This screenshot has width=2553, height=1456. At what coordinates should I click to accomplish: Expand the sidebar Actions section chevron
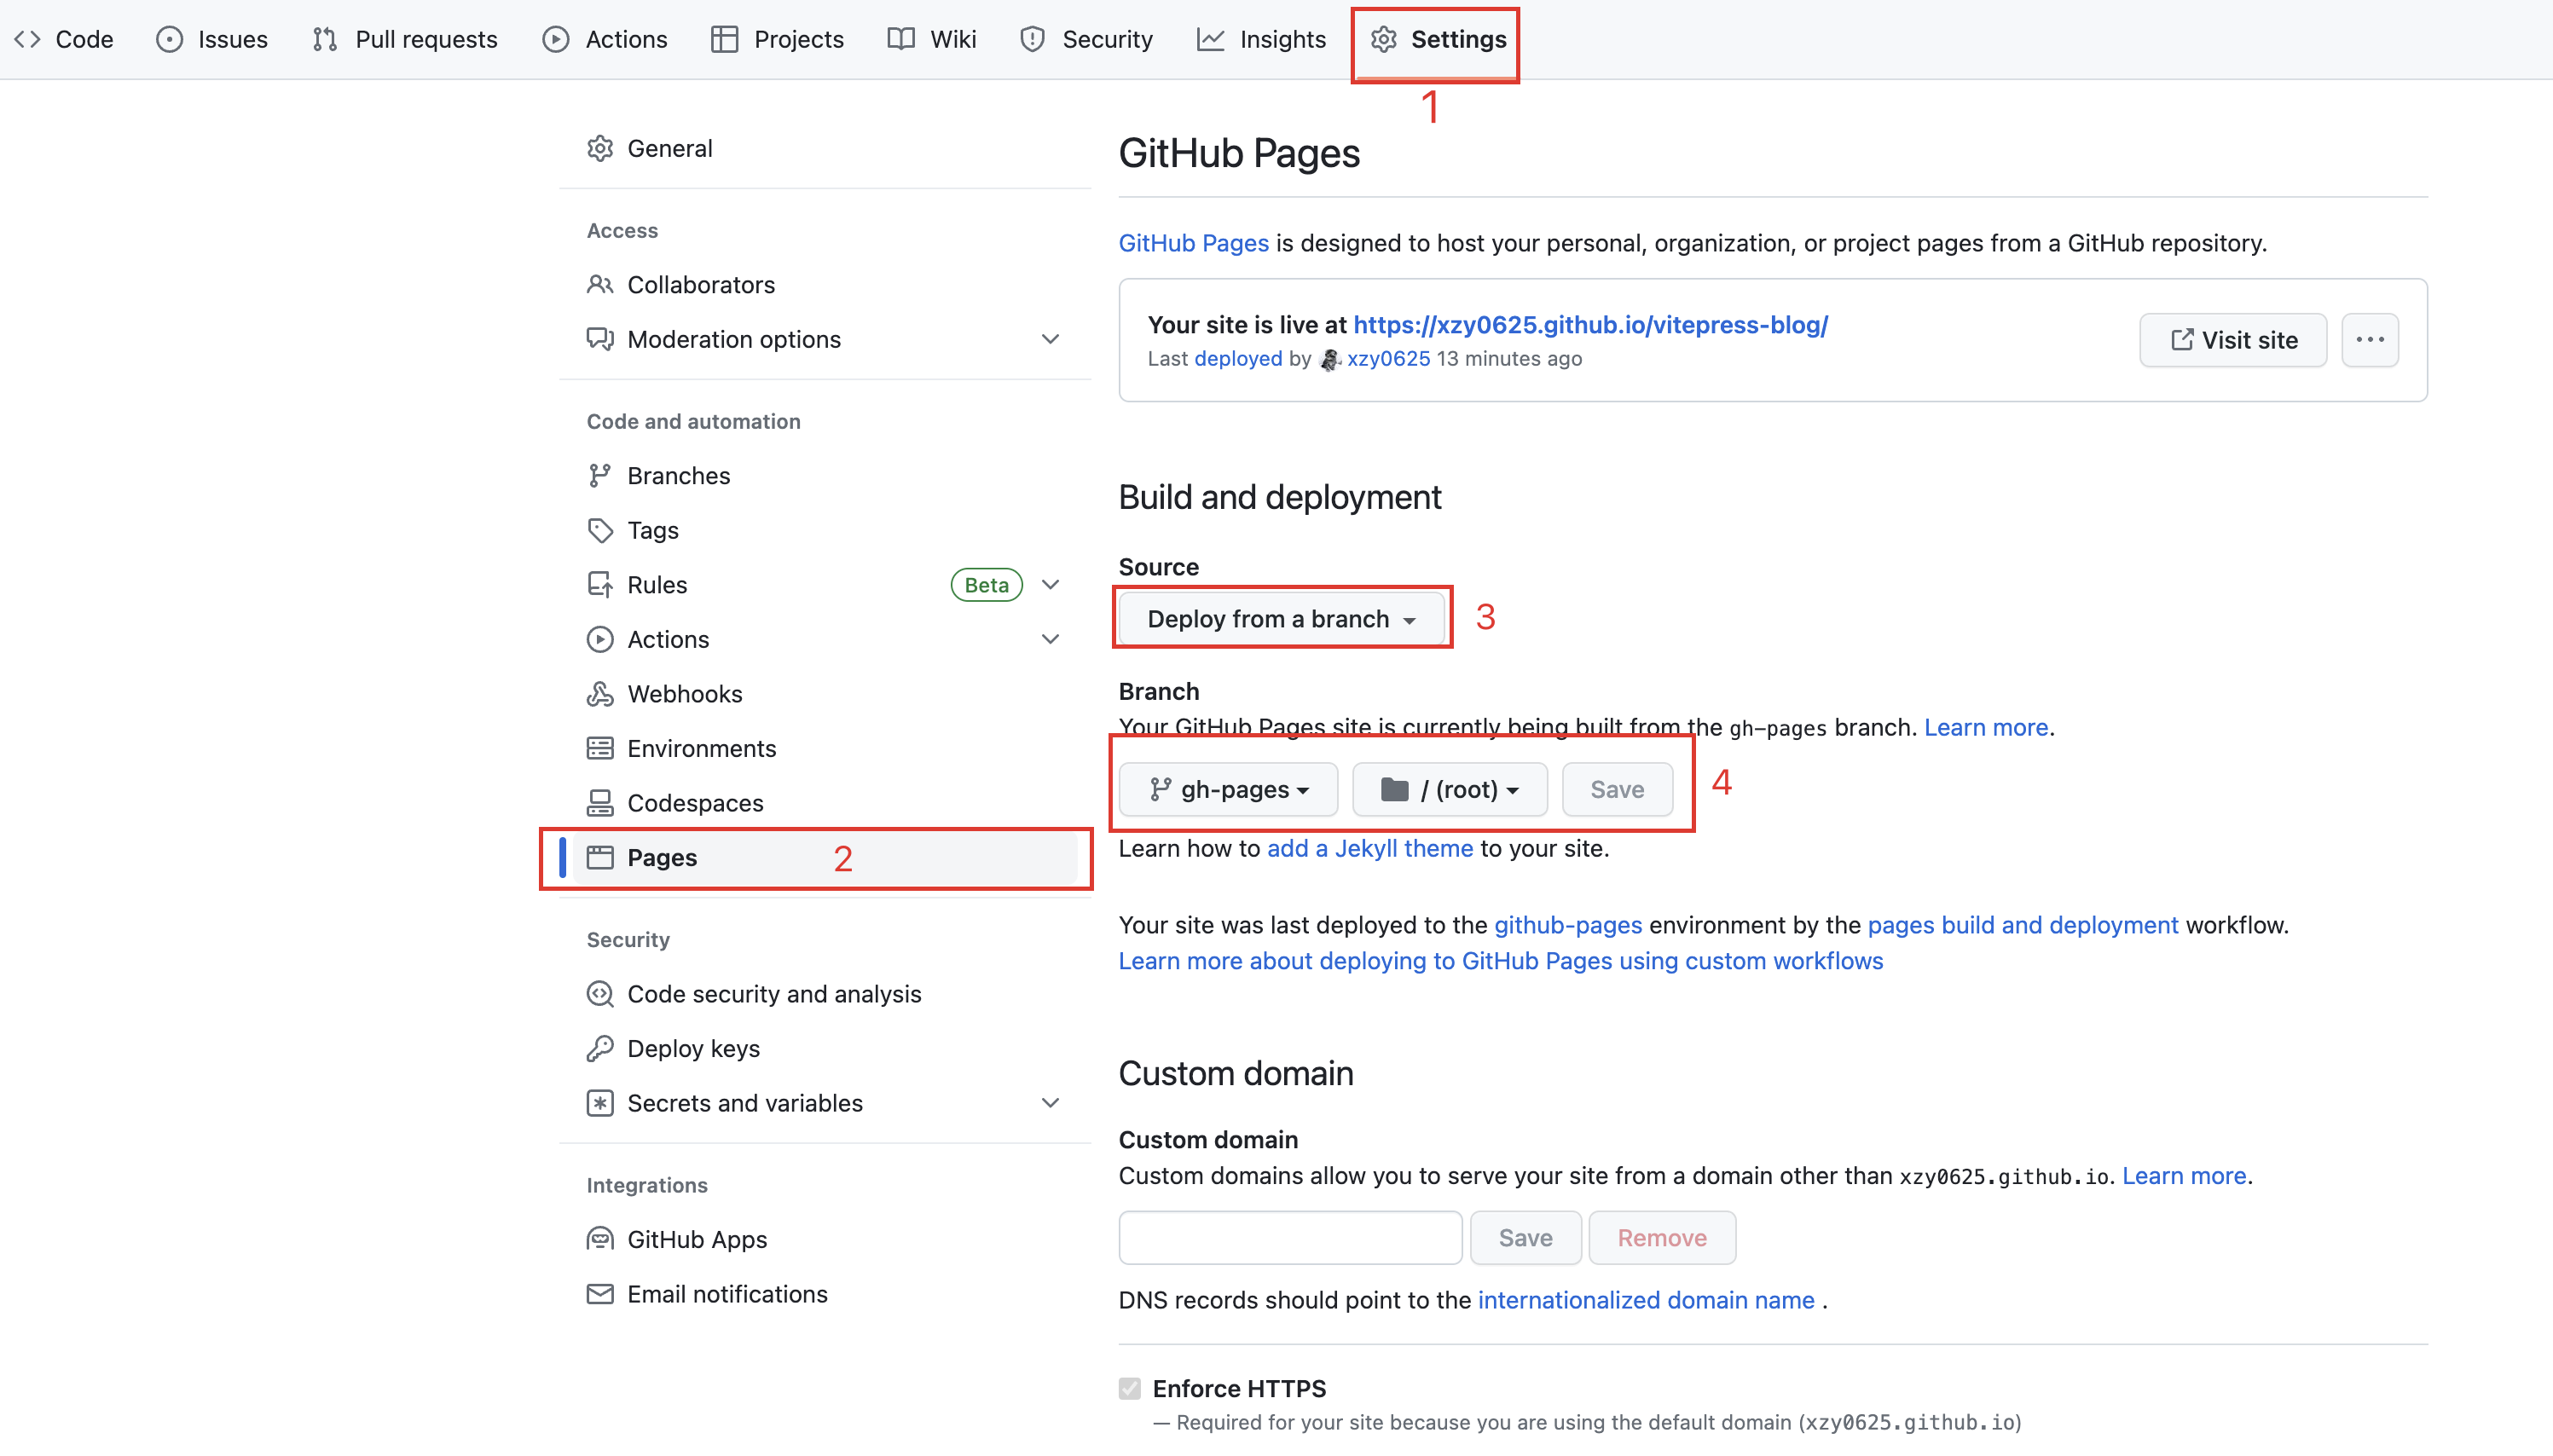[1050, 639]
